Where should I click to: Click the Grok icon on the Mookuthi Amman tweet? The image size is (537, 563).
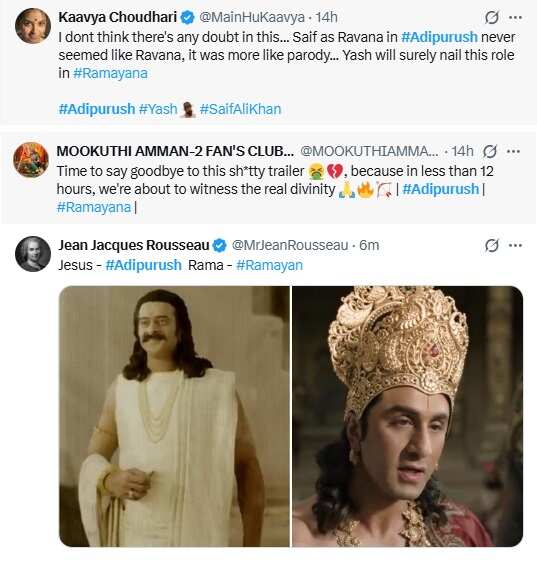click(x=490, y=151)
